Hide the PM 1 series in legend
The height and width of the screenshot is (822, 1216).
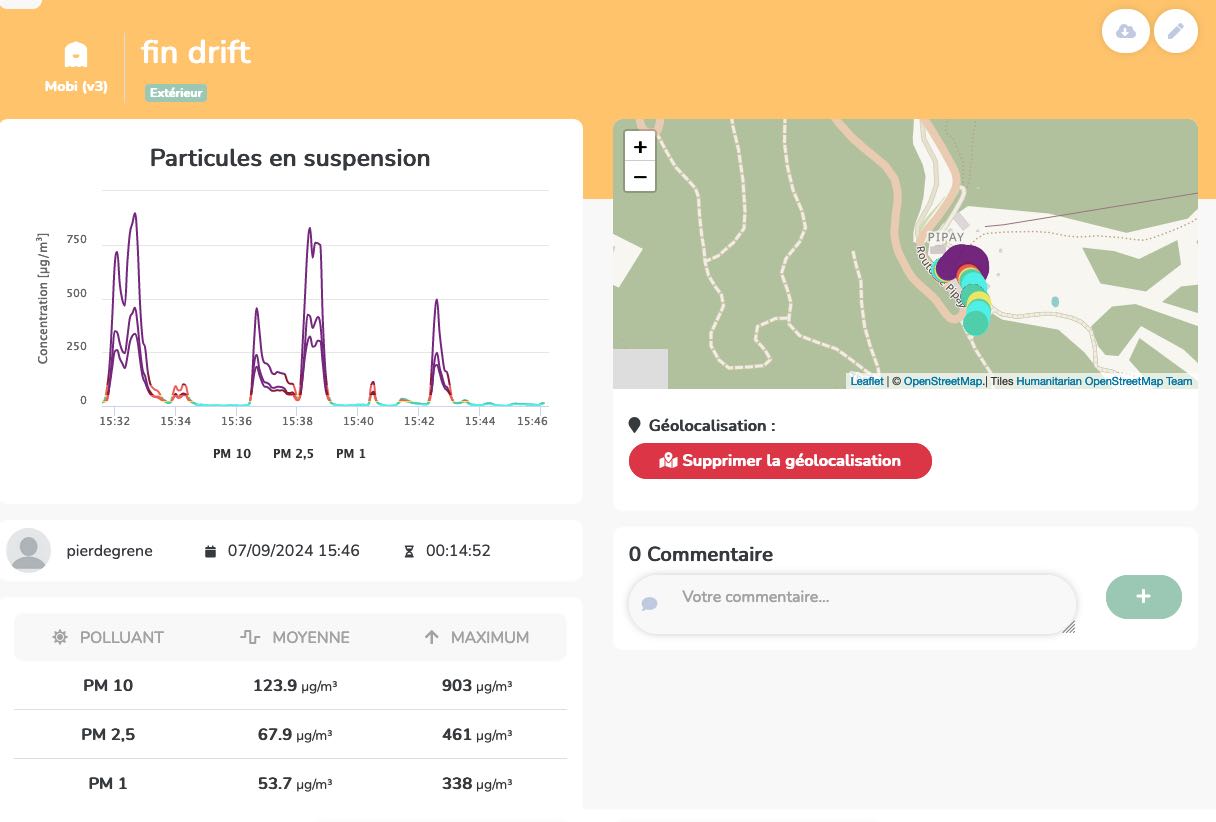click(x=351, y=454)
